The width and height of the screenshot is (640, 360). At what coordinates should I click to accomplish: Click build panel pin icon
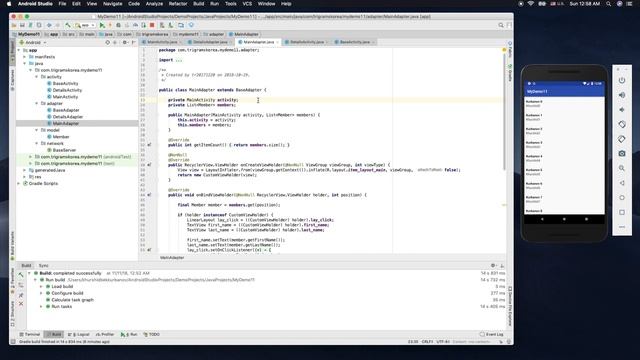point(21,295)
